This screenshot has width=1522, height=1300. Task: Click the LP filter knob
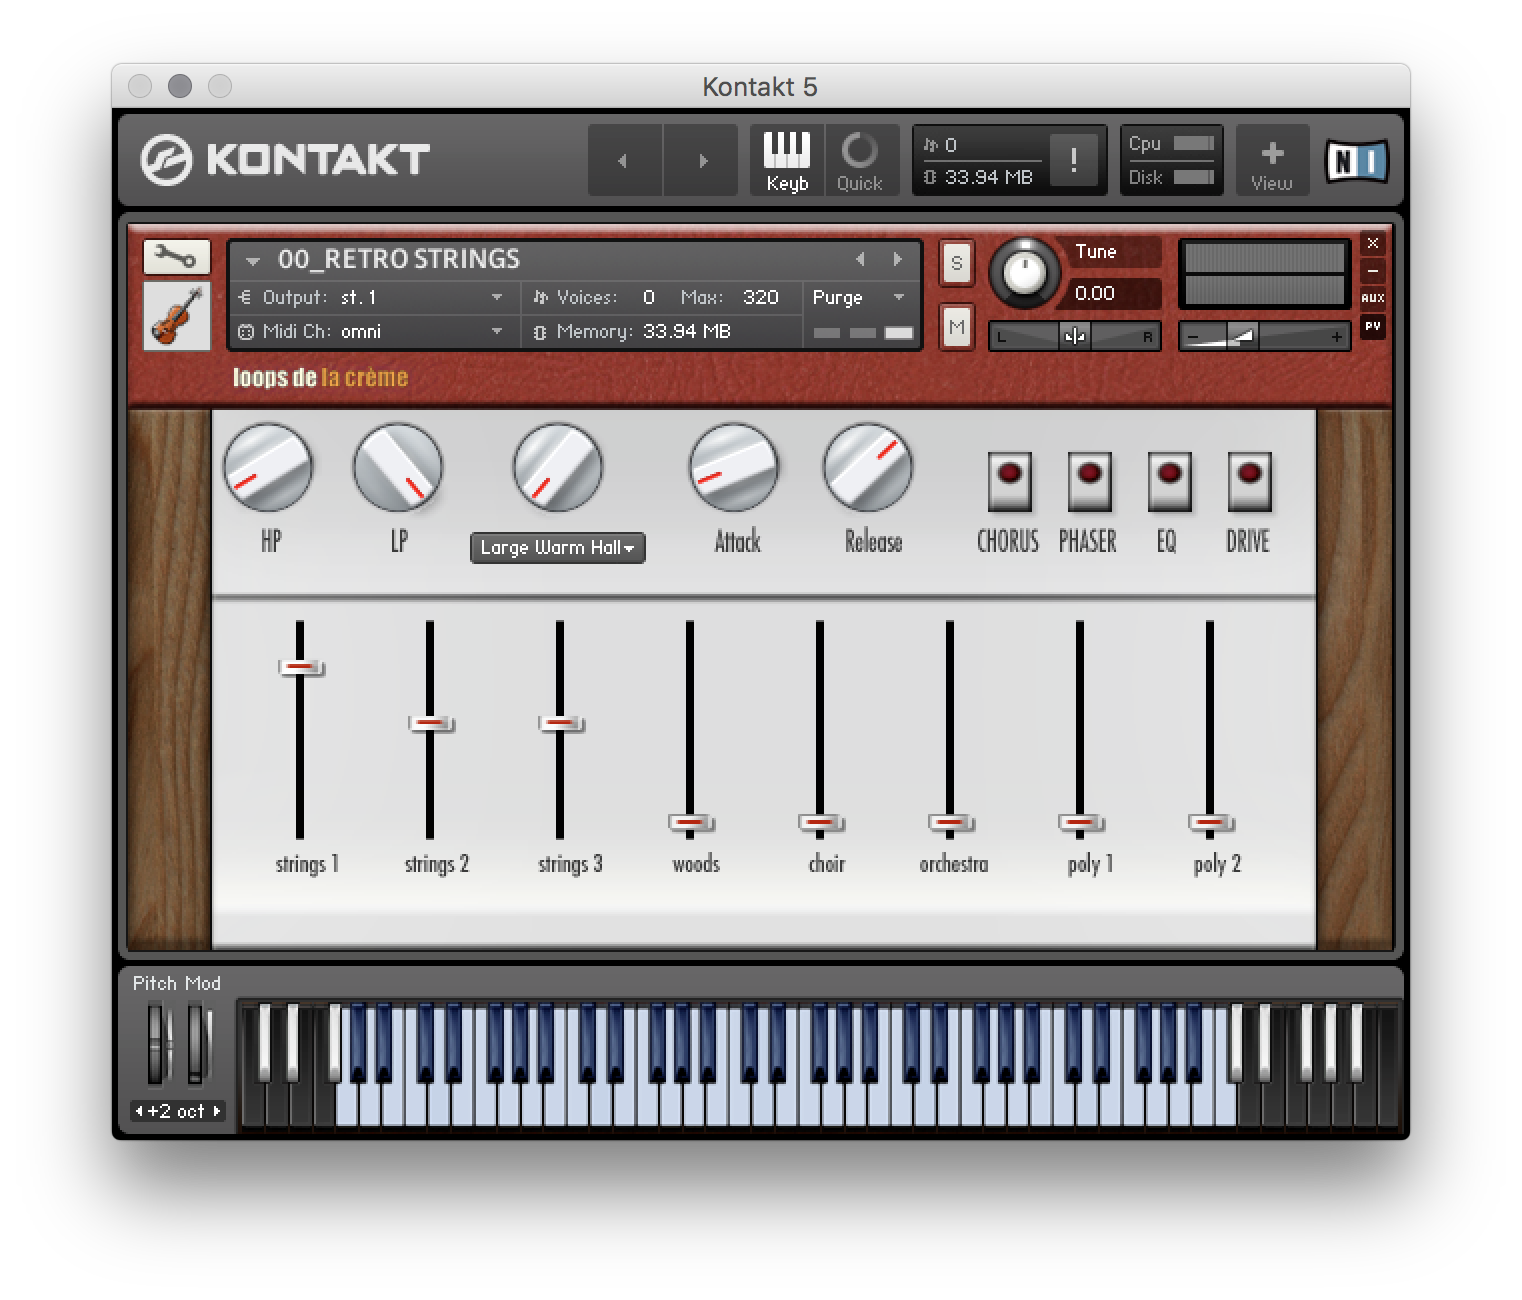coord(398,468)
